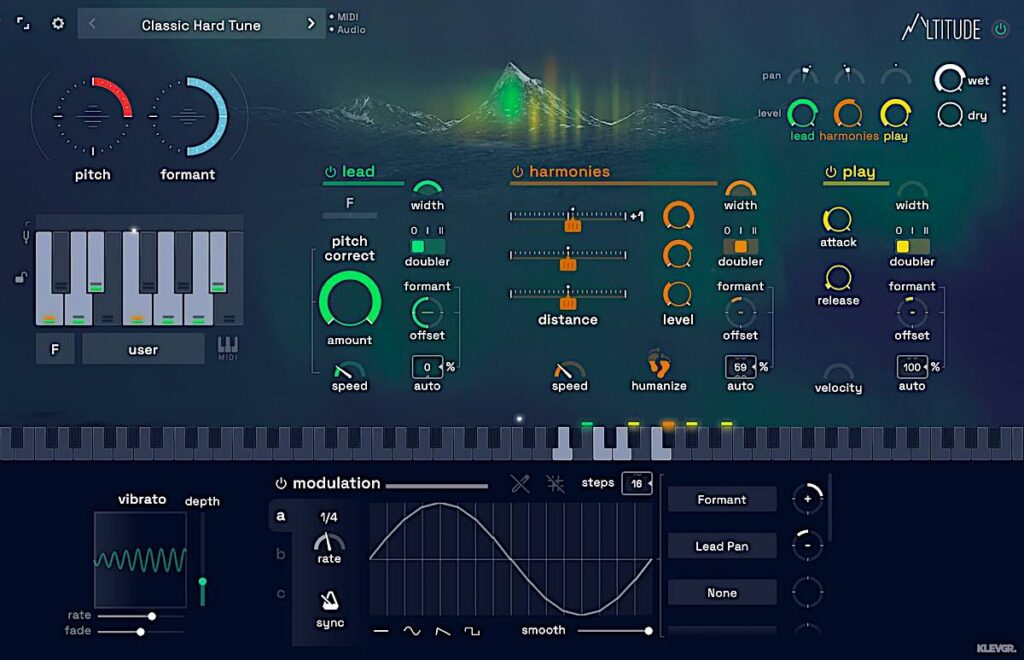The height and width of the screenshot is (660, 1024).
Task: Click the play attack knob
Action: pos(837,221)
